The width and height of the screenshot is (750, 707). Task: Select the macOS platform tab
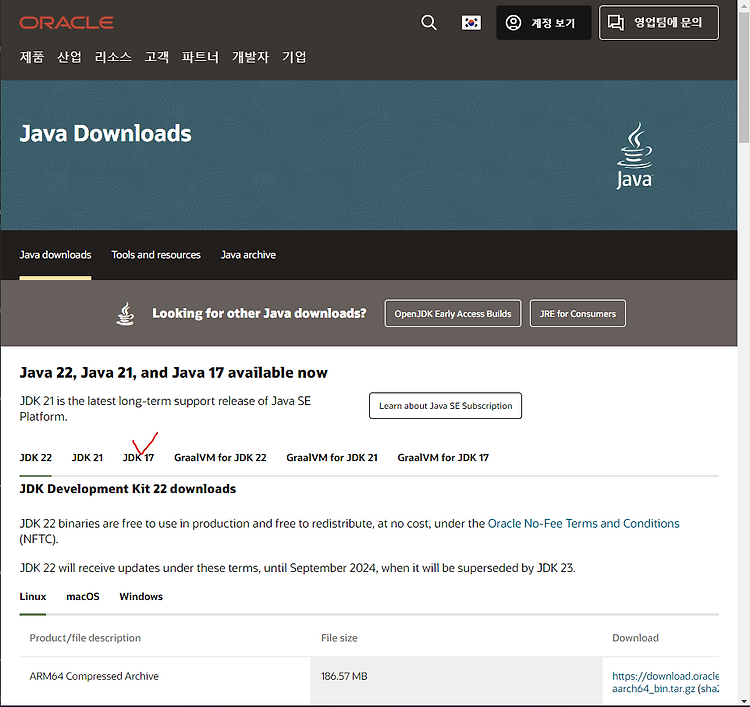click(x=83, y=597)
